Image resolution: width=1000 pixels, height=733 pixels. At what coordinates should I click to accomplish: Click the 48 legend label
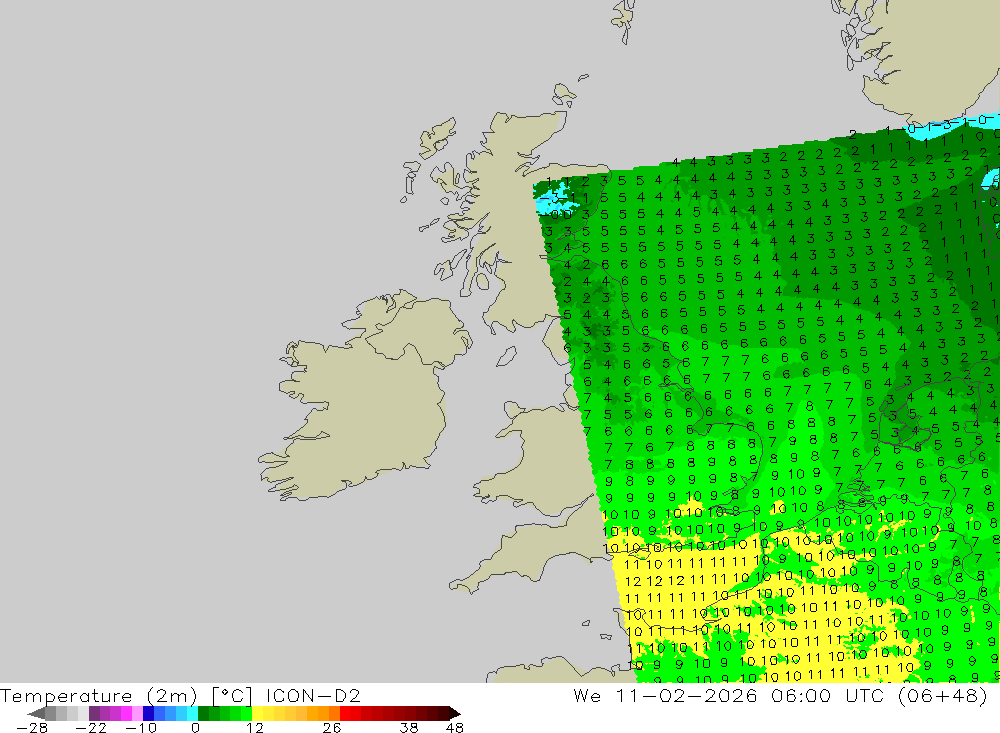tap(455, 728)
